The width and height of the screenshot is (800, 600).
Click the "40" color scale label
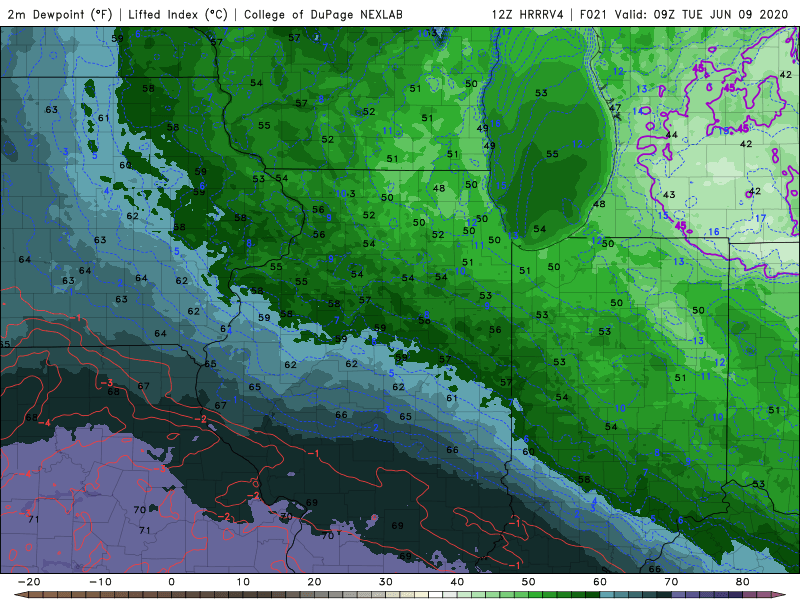(457, 582)
